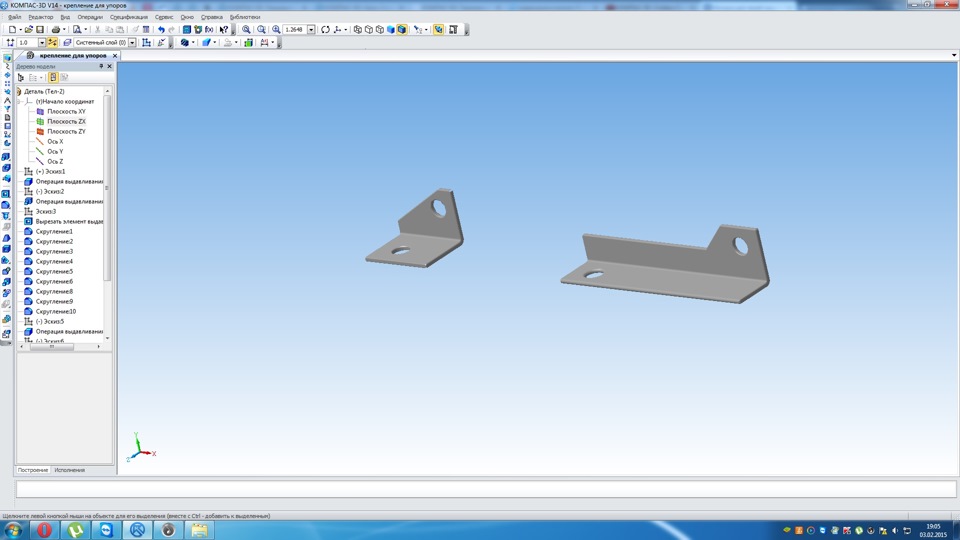The width and height of the screenshot is (960, 540).
Task: Open the cursor step 1.0 dropdown arrow
Action: 42,42
